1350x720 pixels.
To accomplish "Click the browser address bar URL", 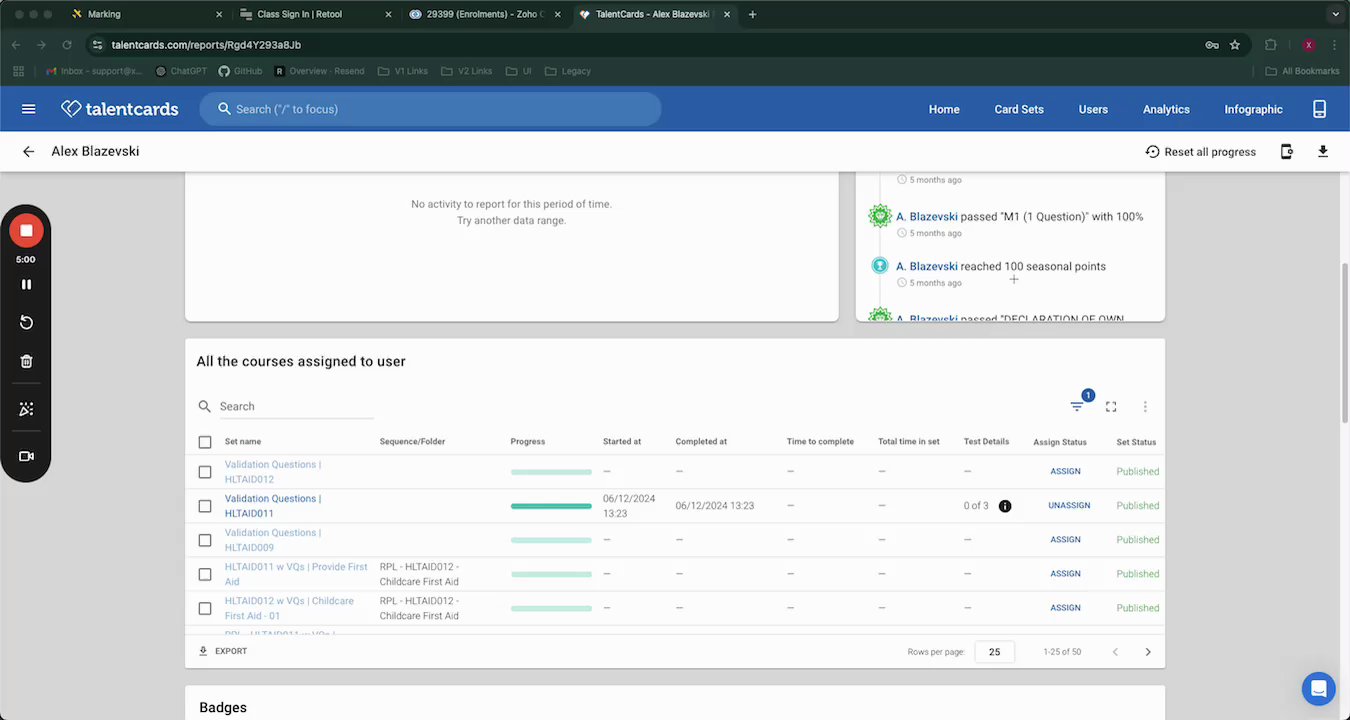I will click(x=206, y=45).
